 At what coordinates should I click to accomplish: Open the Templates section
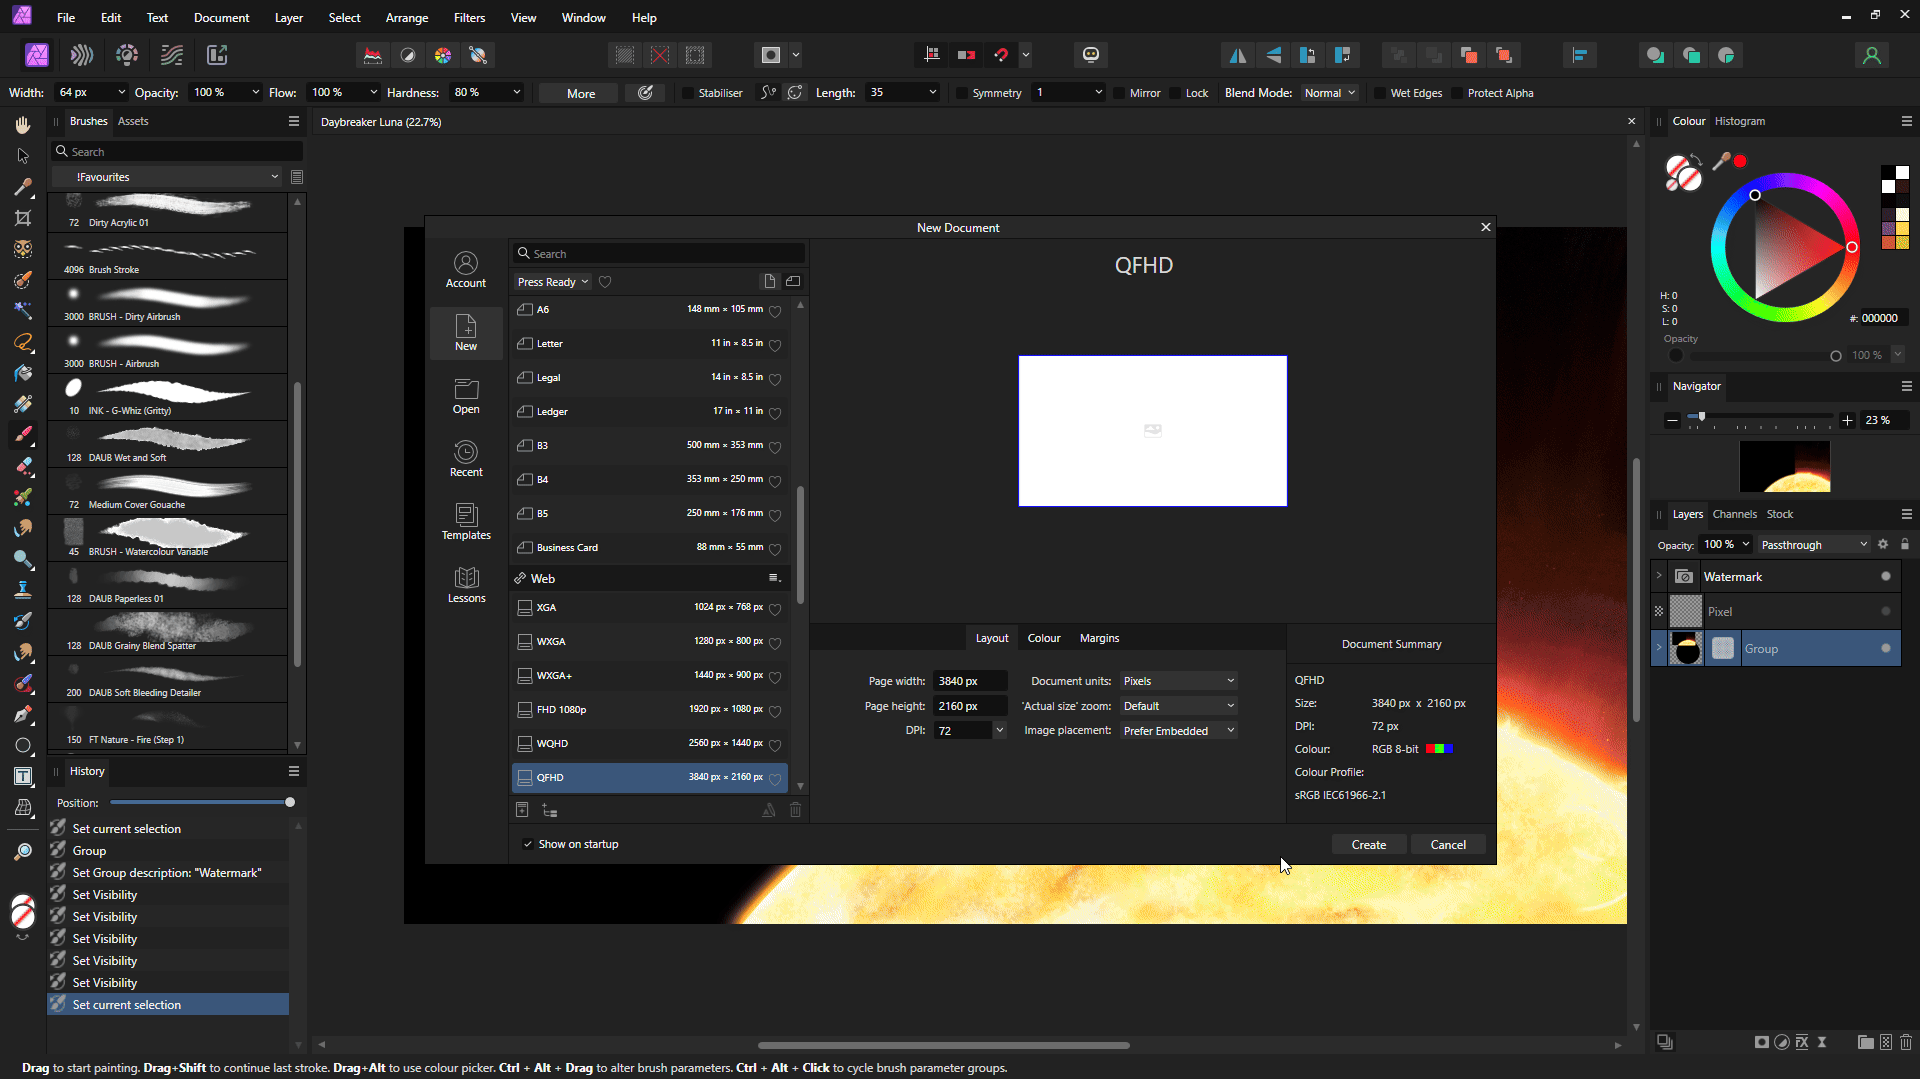[466, 522]
